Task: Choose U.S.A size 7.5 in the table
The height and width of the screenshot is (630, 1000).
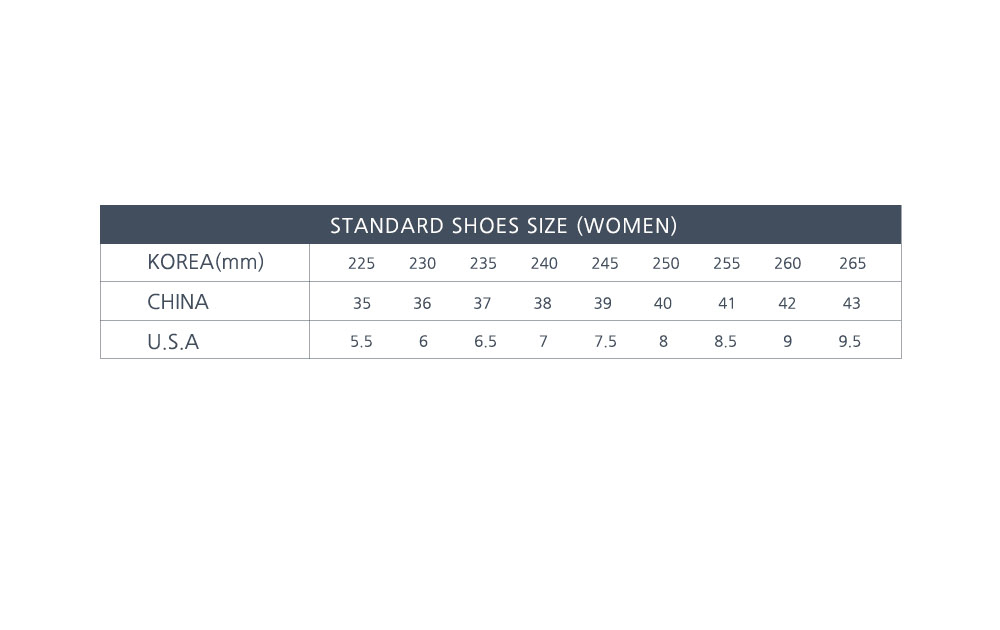Action: [x=605, y=342]
